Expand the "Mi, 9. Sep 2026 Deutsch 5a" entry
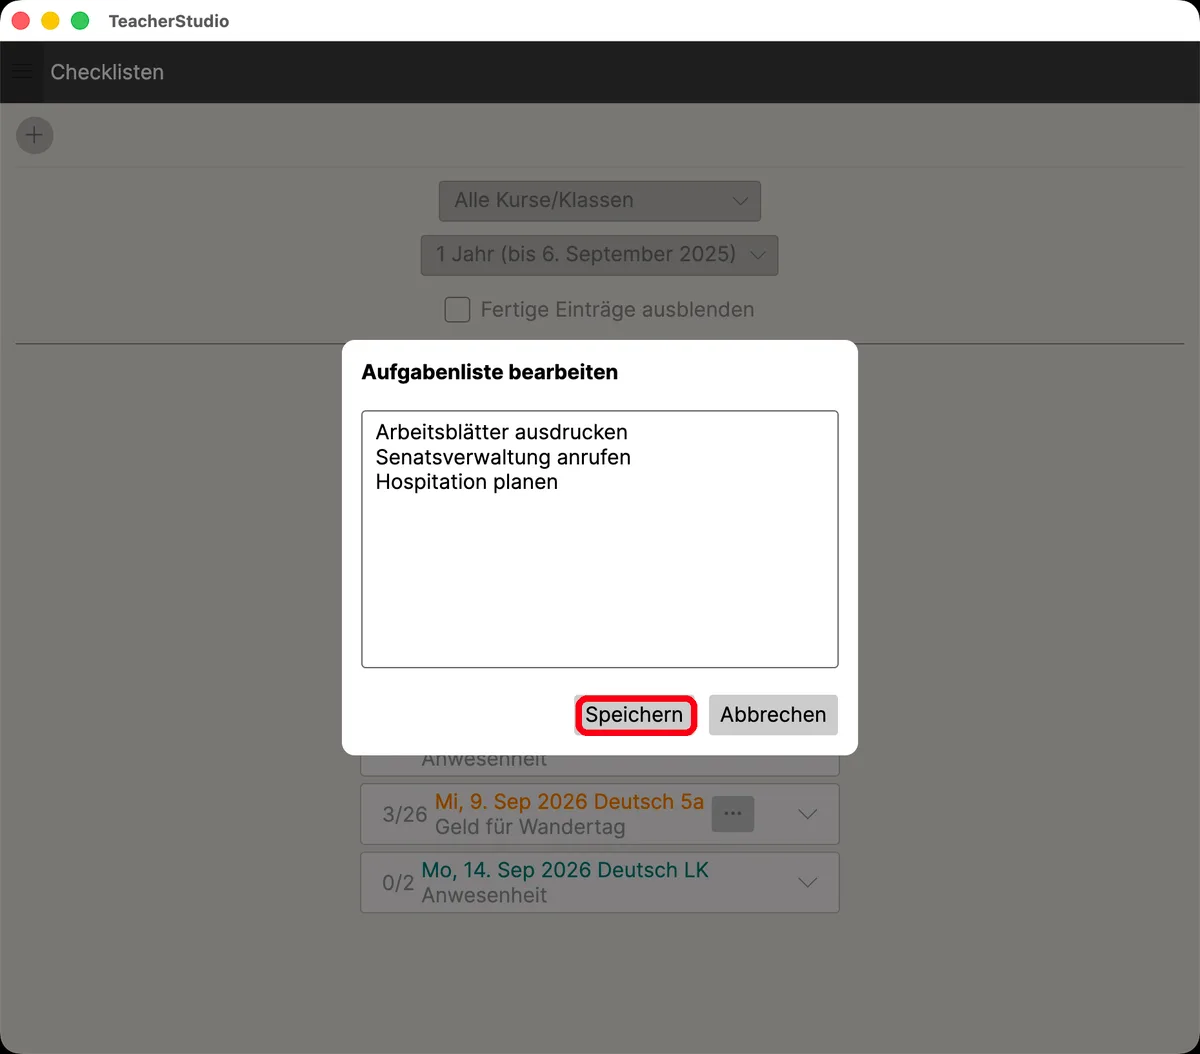Image resolution: width=1200 pixels, height=1054 pixels. (x=808, y=814)
